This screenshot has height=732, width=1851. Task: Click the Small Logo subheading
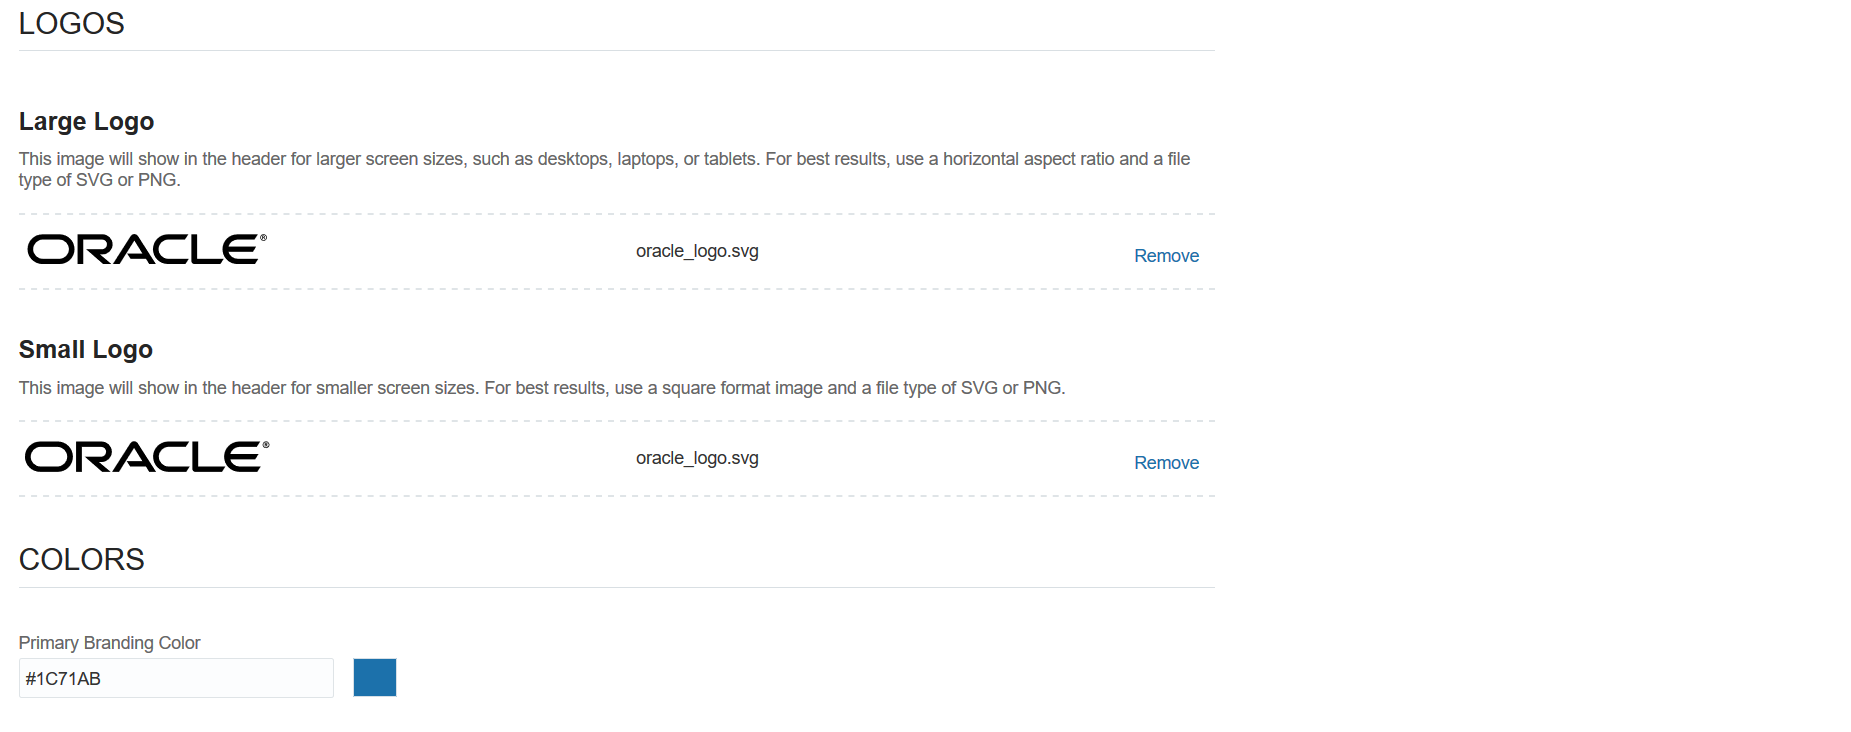coord(86,349)
